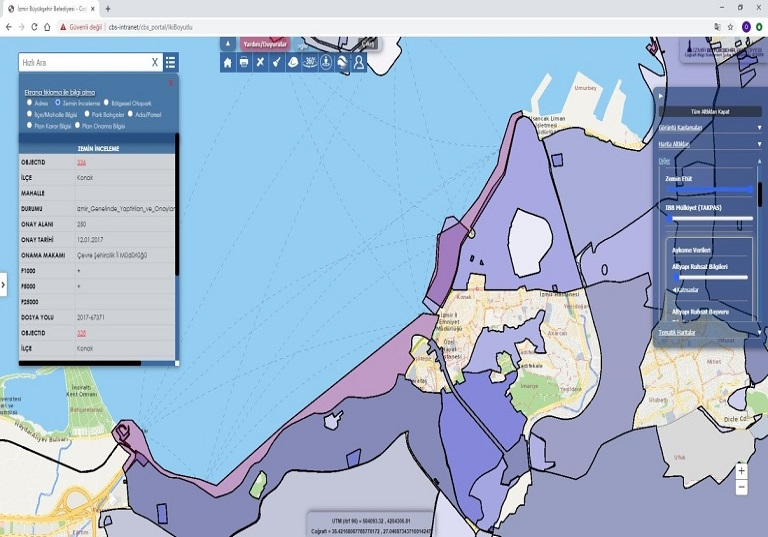Click the clear brush tool icon
Viewport: 768px width, 537px height.
click(x=277, y=62)
